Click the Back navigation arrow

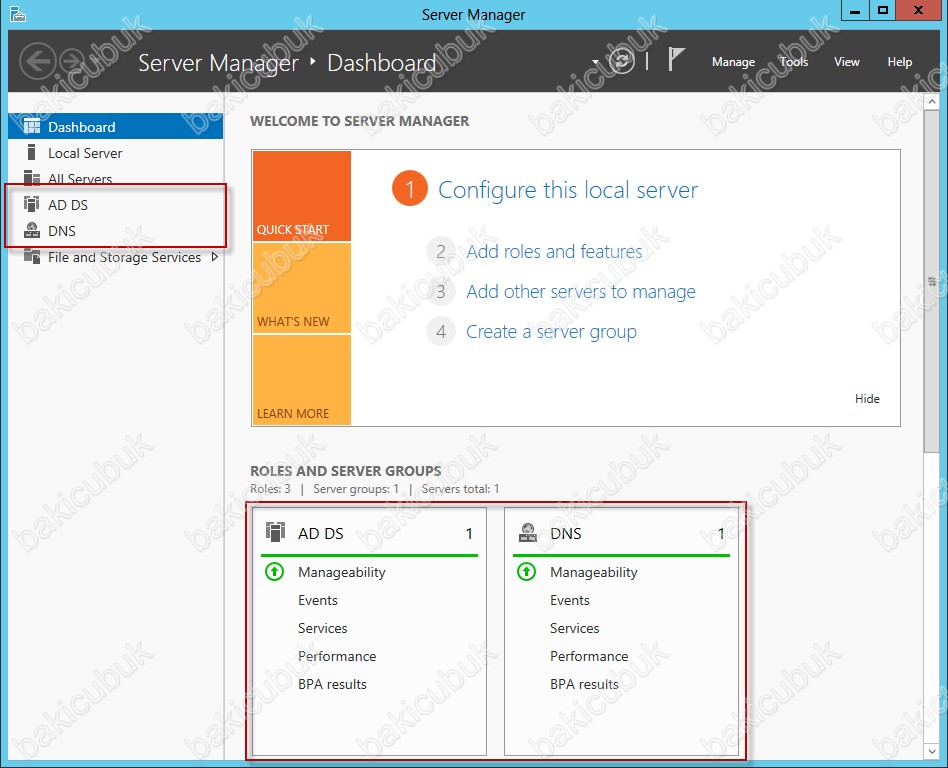[37, 61]
